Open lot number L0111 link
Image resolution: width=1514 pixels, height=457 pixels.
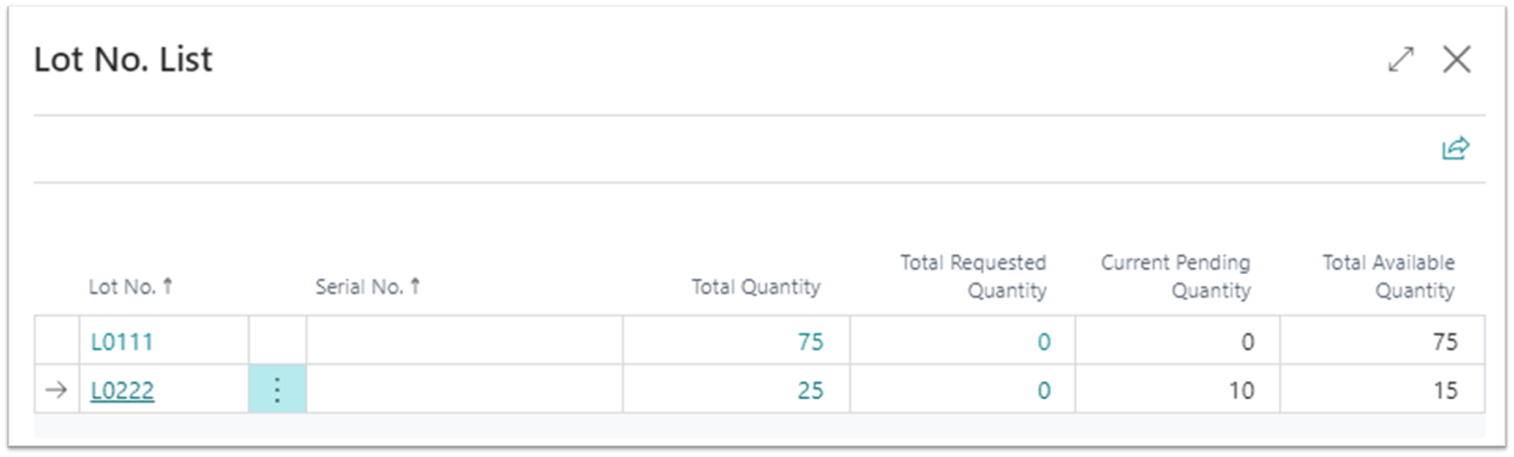click(x=121, y=342)
